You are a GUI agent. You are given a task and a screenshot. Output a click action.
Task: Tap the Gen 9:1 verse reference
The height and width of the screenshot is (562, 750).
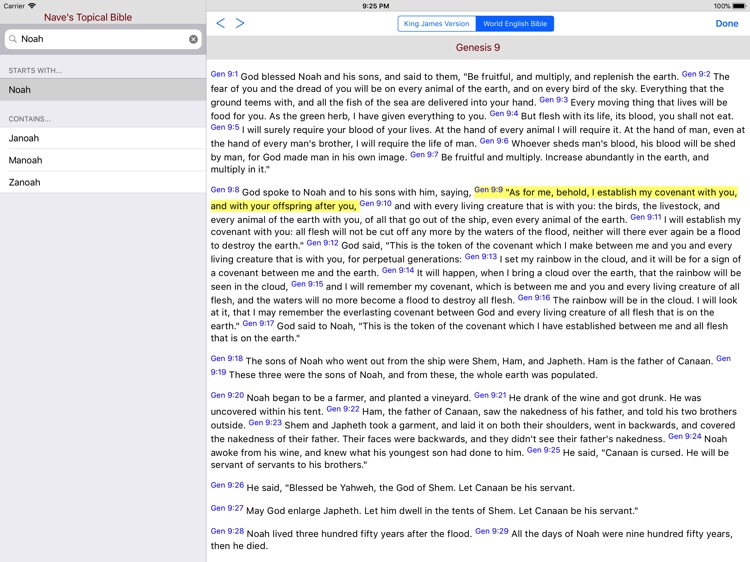(x=224, y=74)
